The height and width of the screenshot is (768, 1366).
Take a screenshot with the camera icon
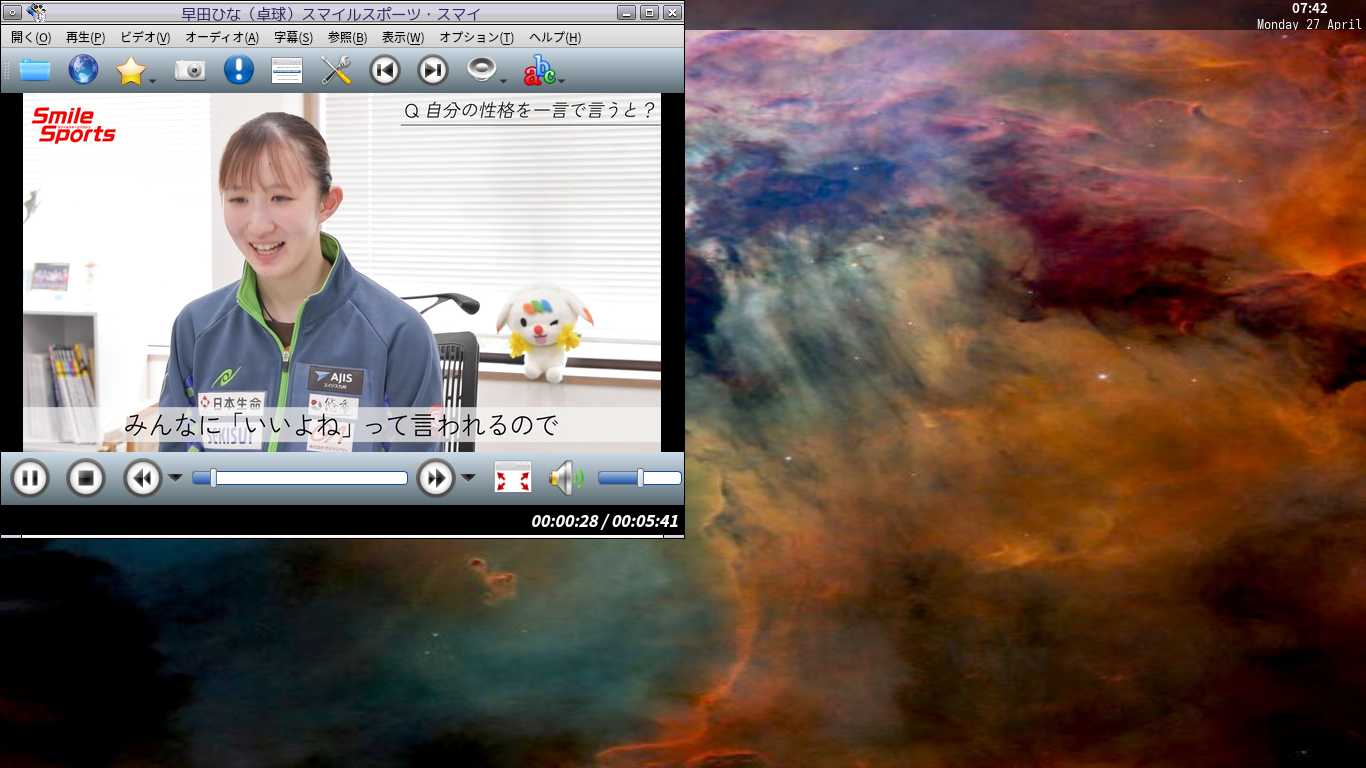pos(190,70)
